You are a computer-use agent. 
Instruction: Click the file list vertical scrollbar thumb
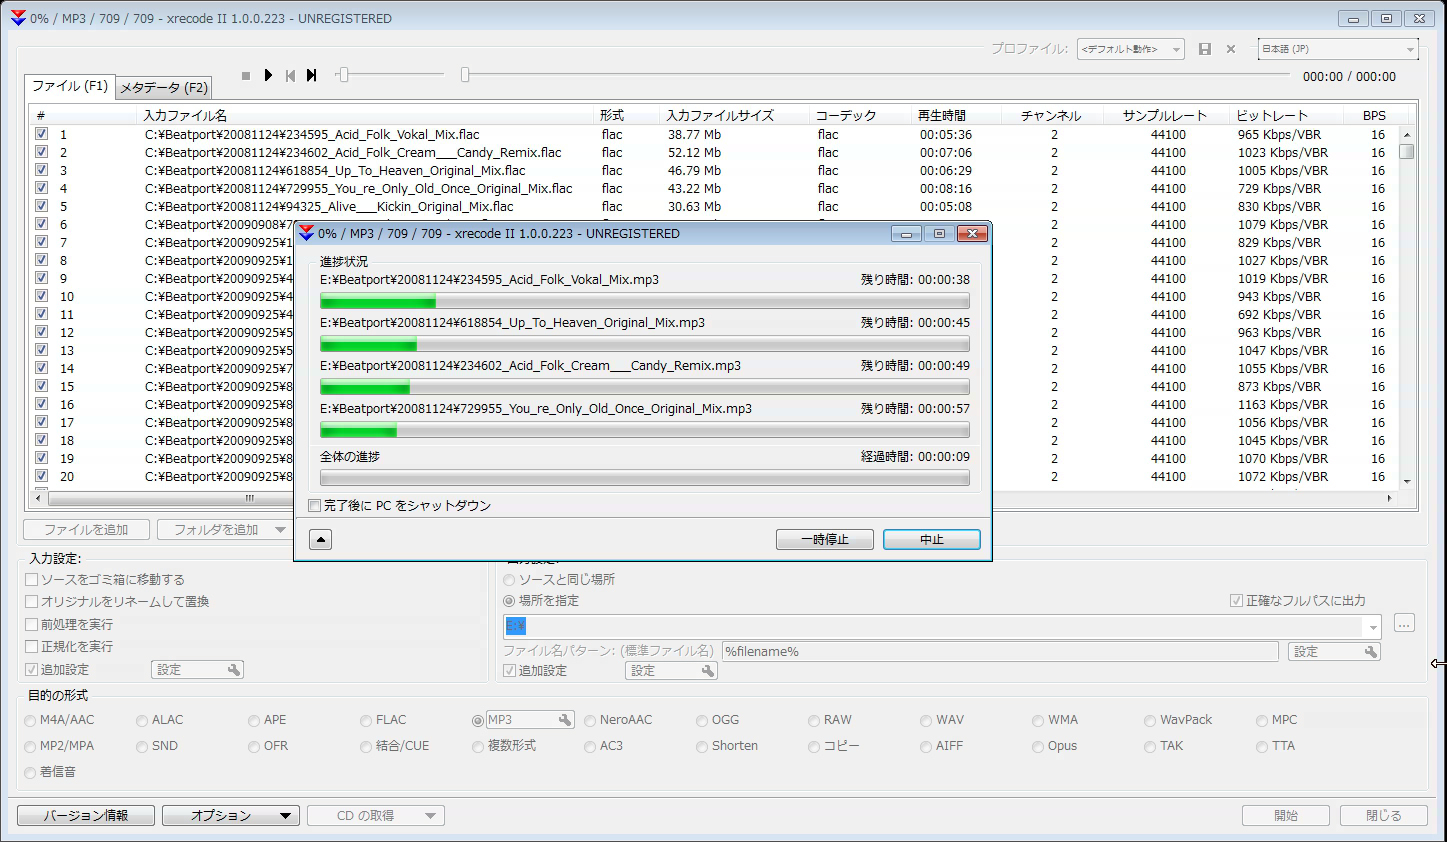click(x=1406, y=152)
